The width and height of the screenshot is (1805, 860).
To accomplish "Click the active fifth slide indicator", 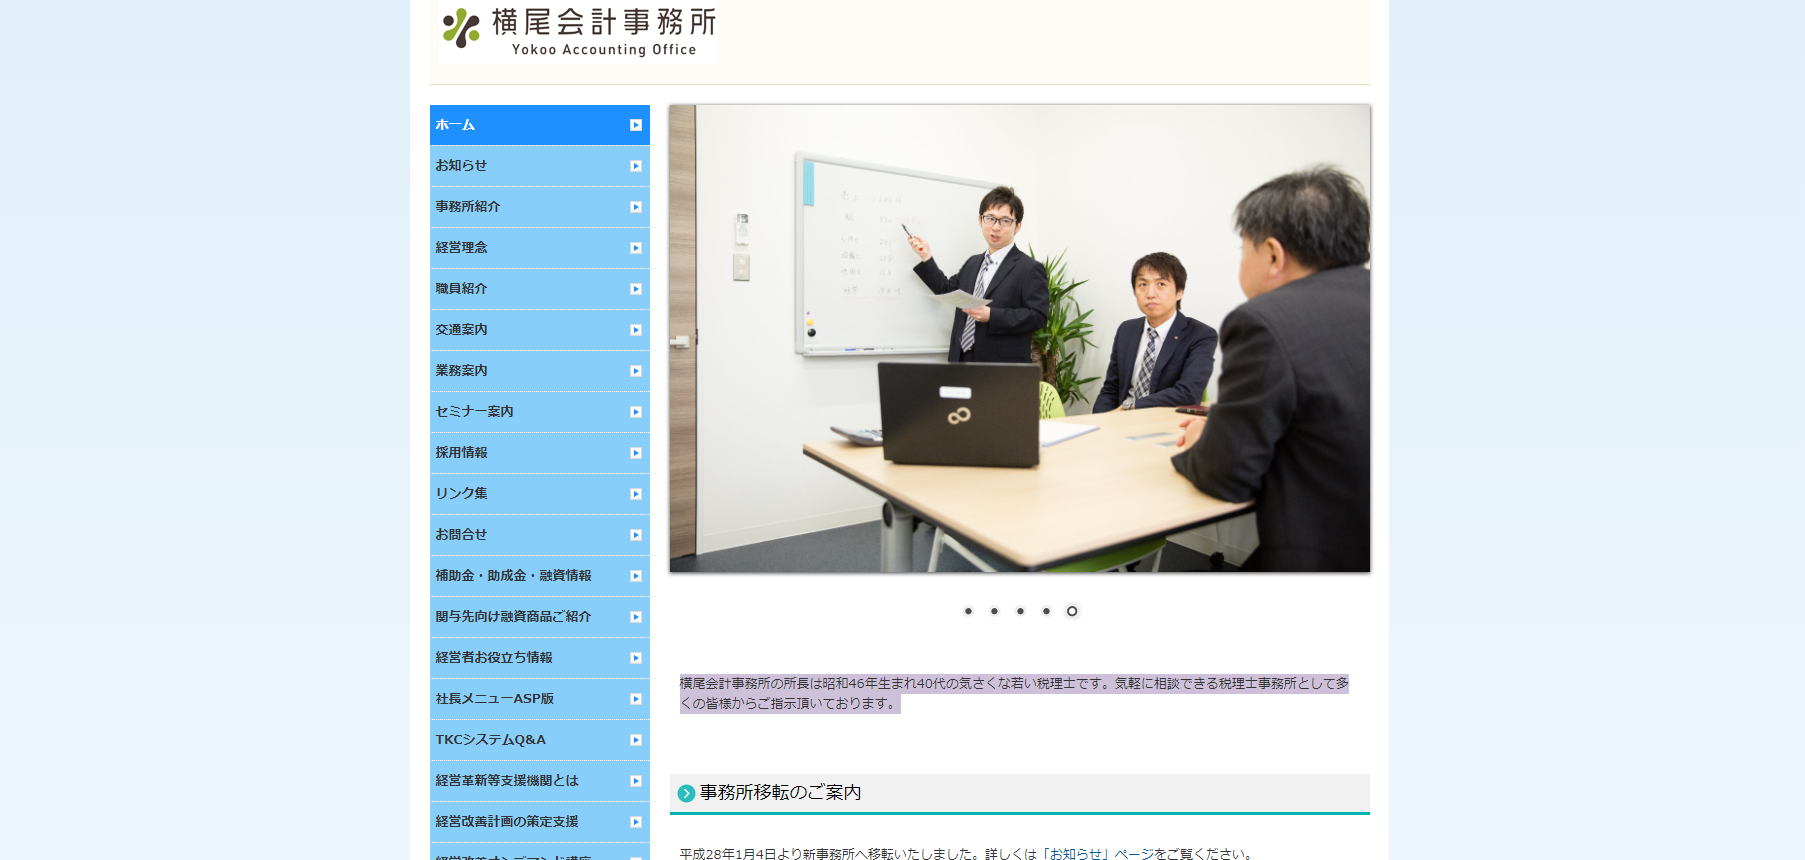I will [x=1072, y=611].
